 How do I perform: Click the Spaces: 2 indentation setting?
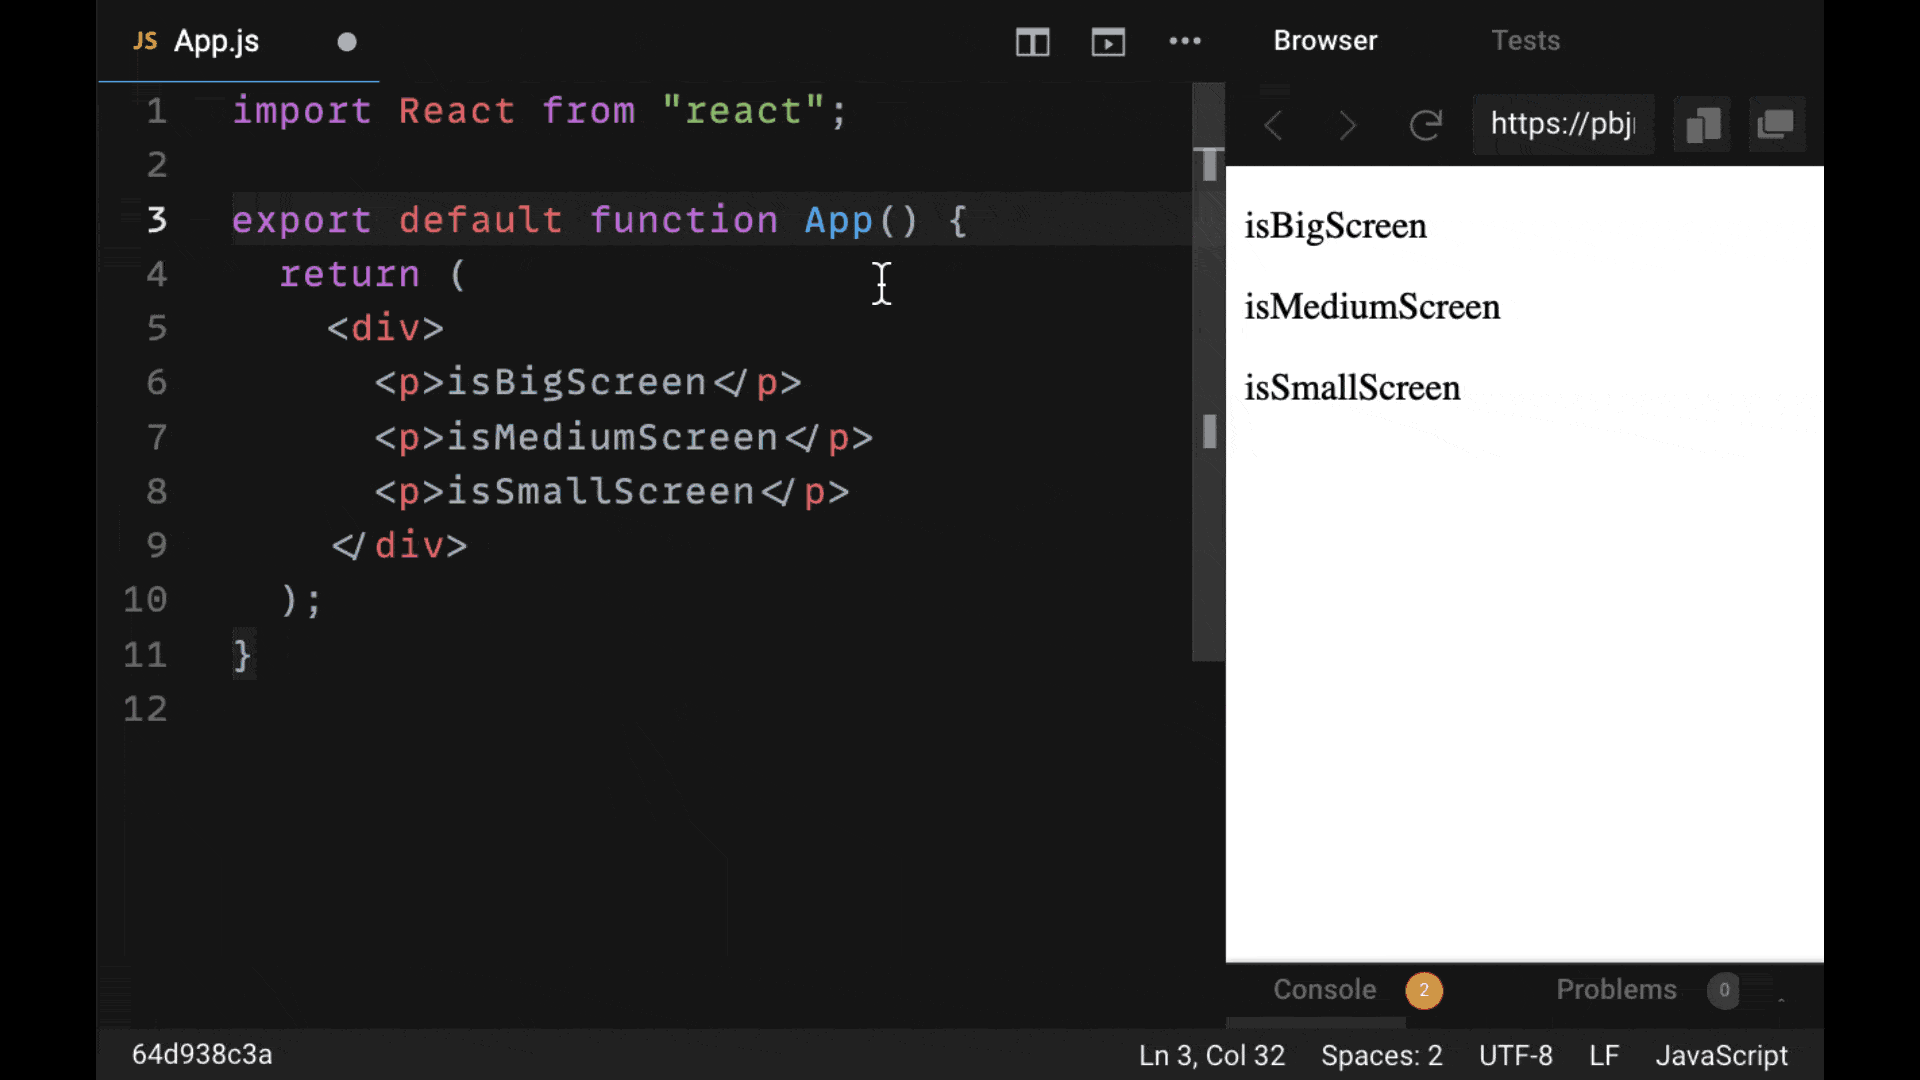point(1382,1054)
